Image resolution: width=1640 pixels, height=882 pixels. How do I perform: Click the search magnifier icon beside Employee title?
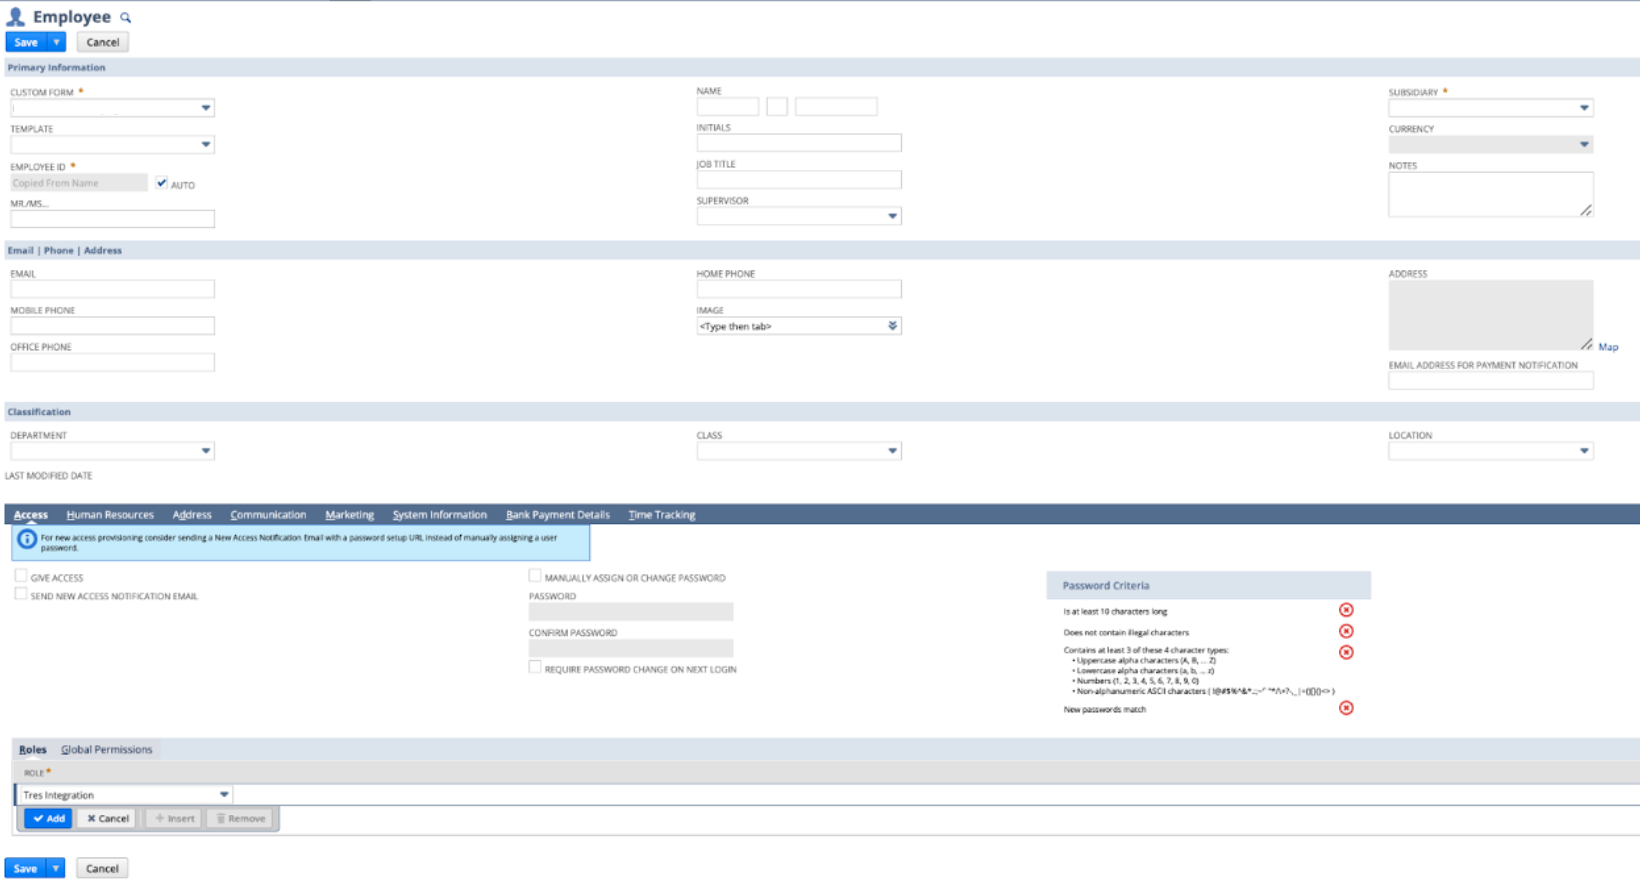[126, 18]
